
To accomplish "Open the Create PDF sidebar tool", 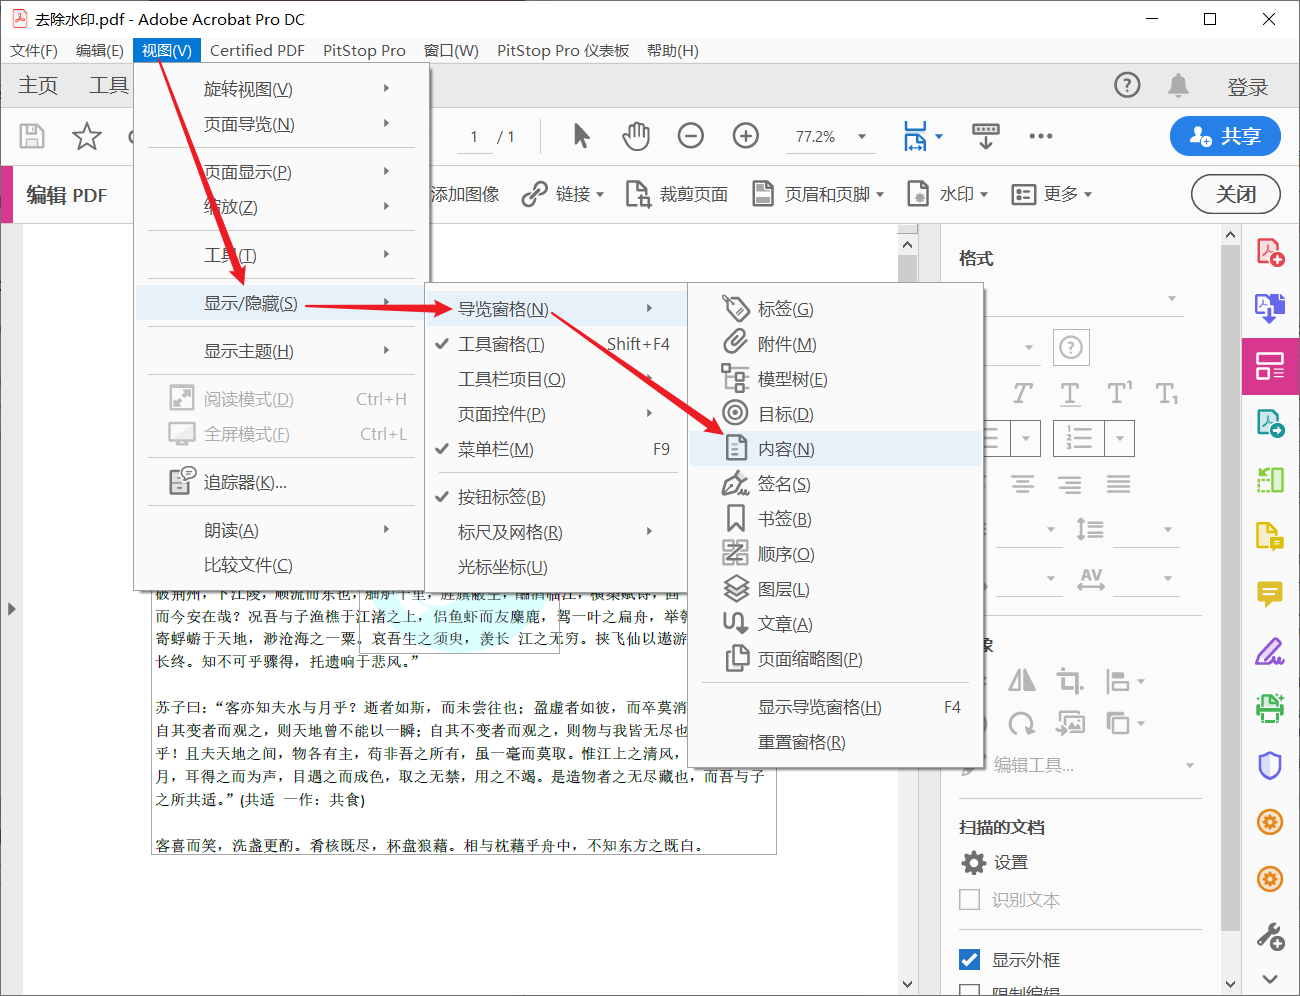I will pyautogui.click(x=1270, y=252).
